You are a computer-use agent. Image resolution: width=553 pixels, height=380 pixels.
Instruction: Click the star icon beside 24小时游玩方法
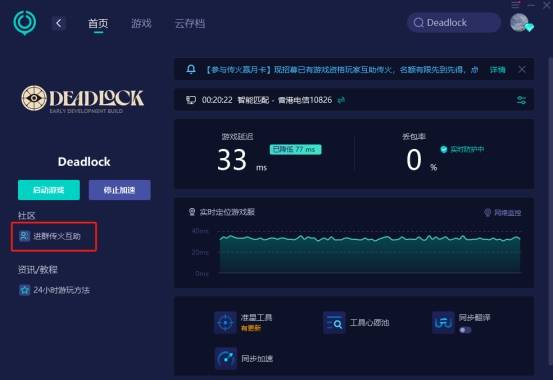pyautogui.click(x=24, y=290)
